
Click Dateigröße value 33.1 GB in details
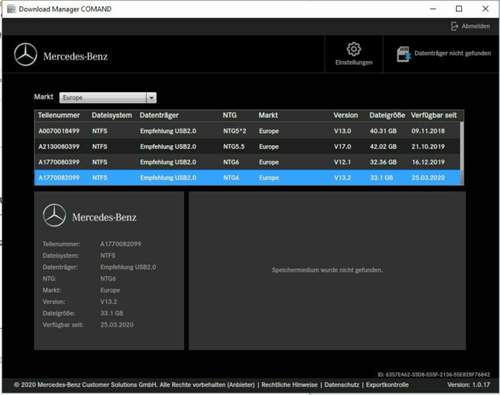click(x=112, y=313)
